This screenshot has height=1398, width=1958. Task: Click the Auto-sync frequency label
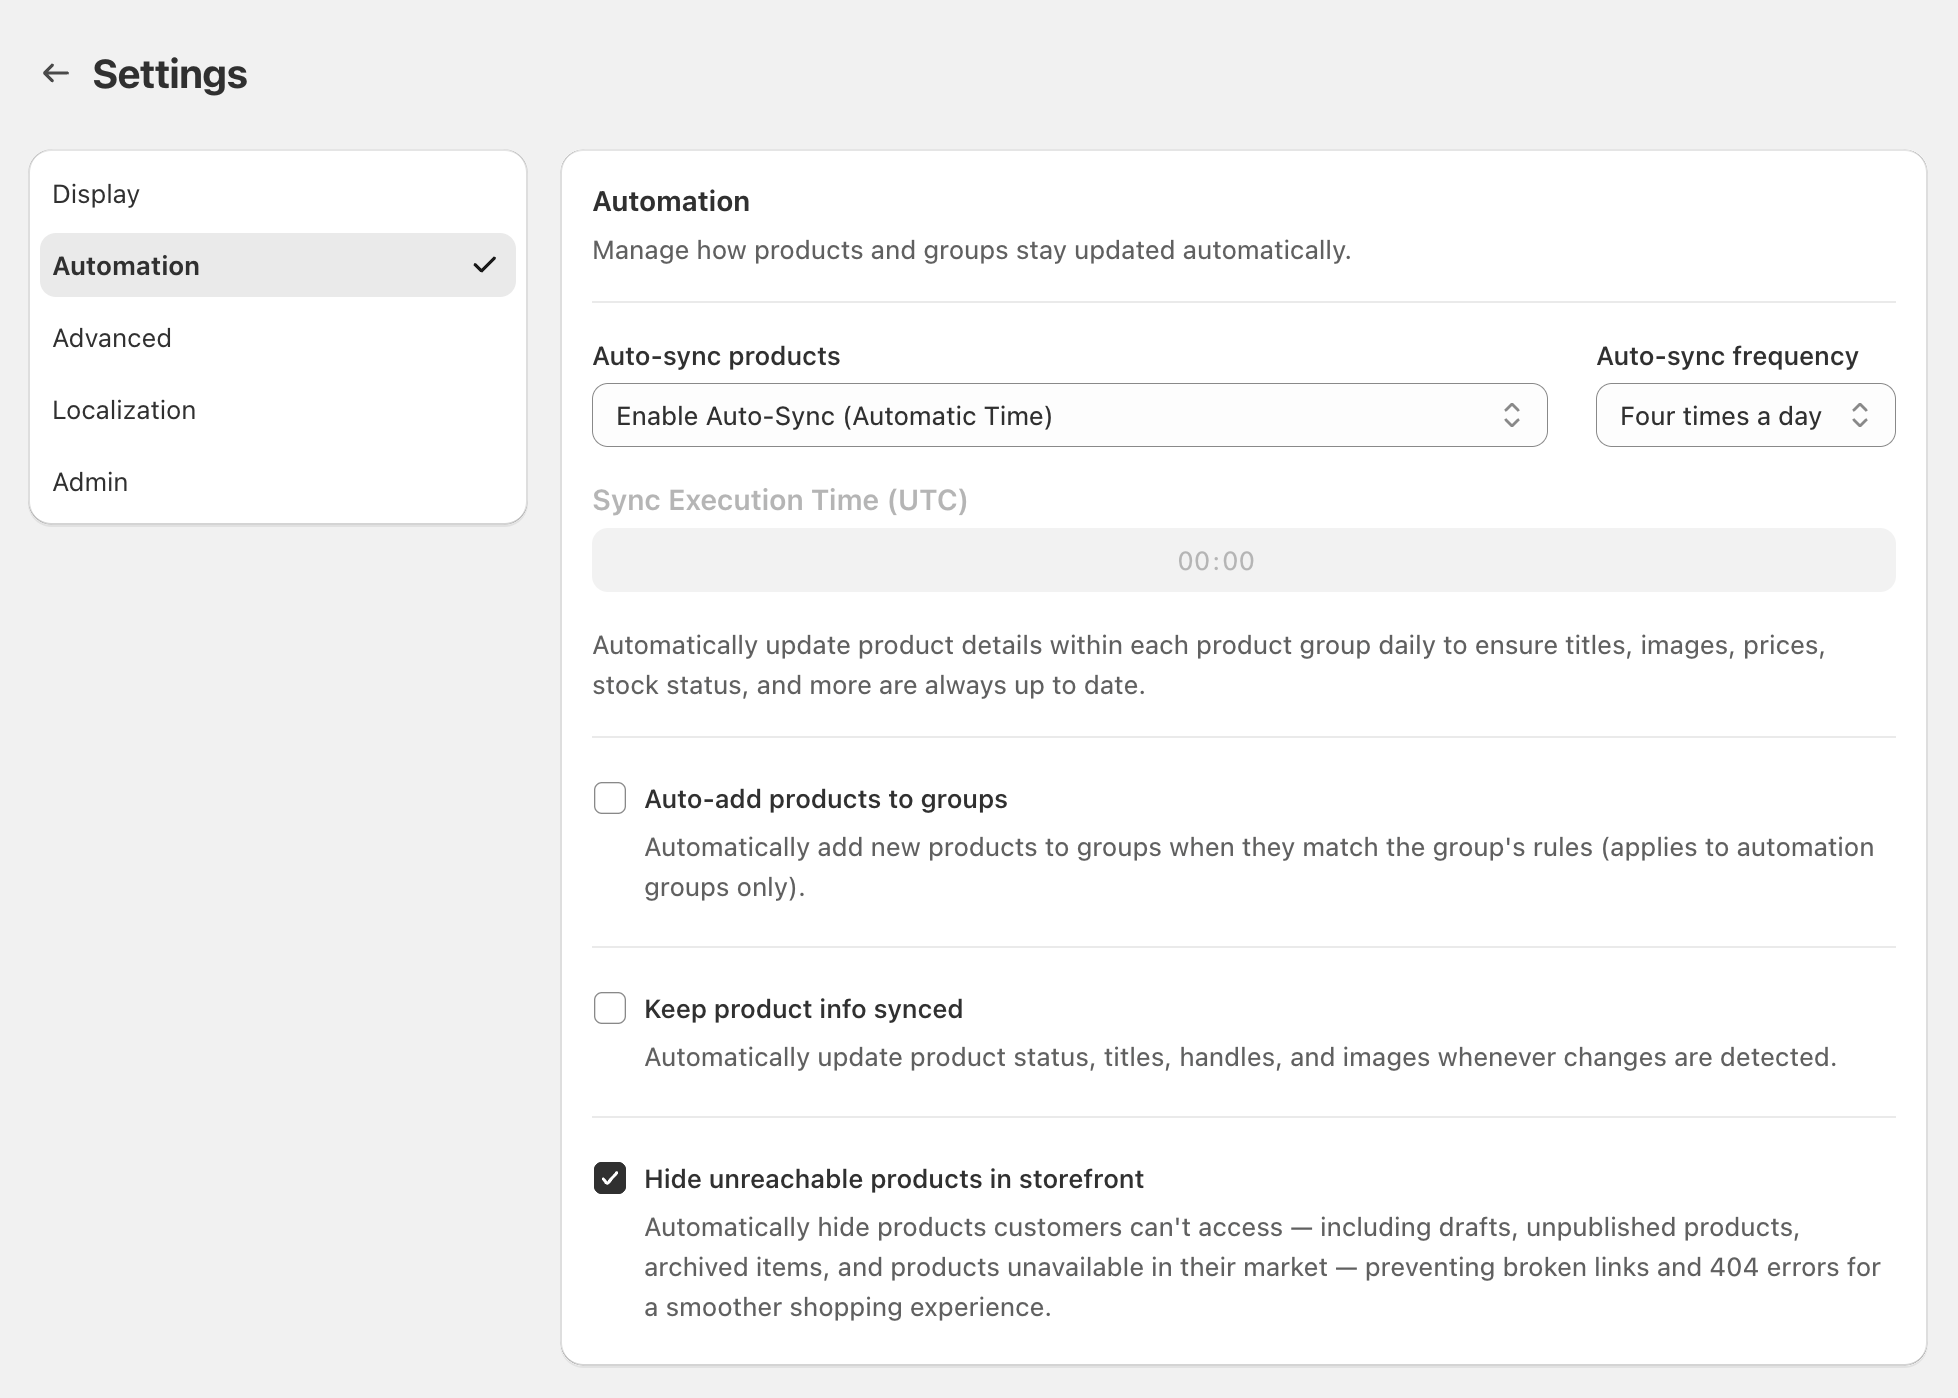coord(1727,356)
